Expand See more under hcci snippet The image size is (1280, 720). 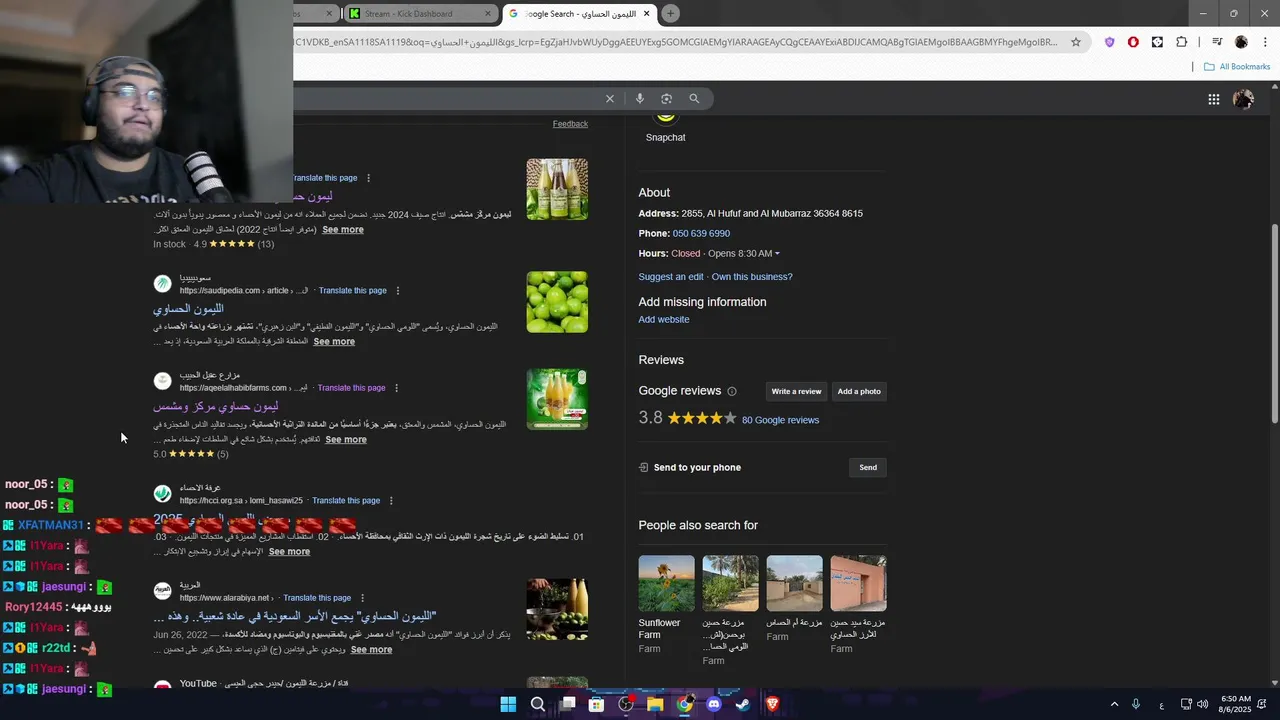click(289, 552)
